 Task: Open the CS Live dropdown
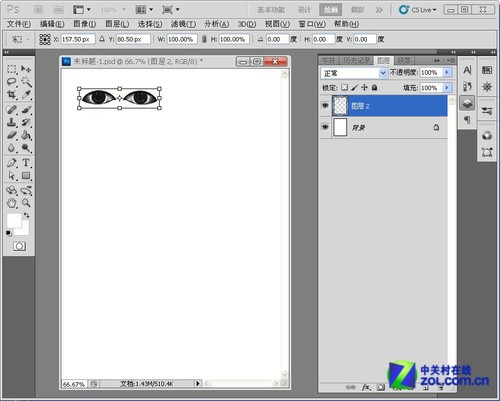point(418,10)
